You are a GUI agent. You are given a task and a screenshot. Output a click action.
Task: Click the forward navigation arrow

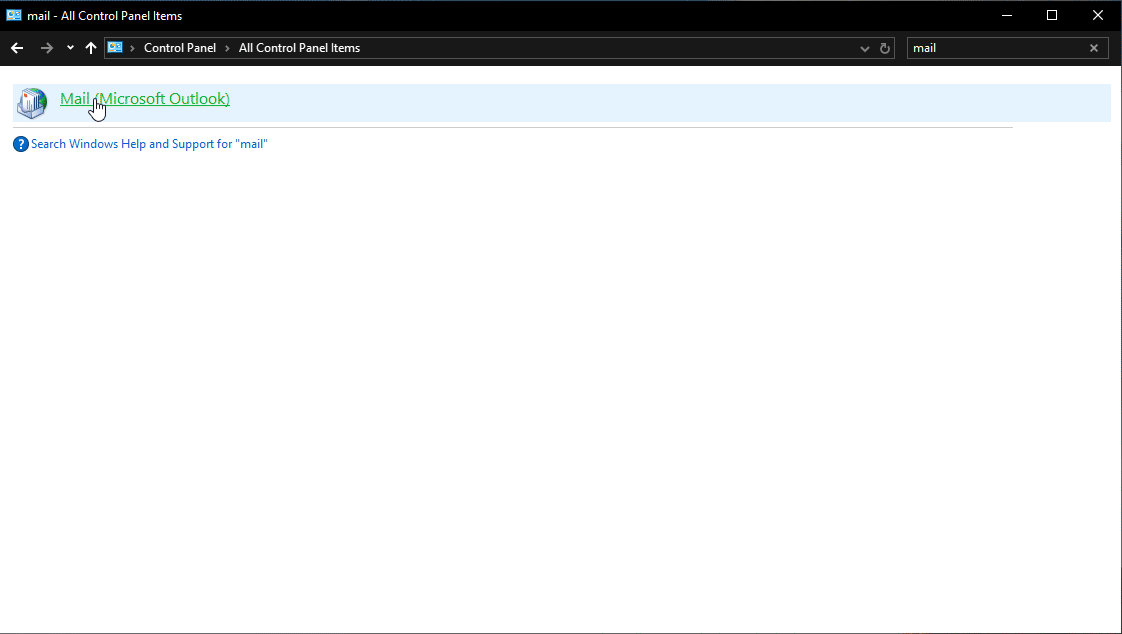(x=47, y=48)
